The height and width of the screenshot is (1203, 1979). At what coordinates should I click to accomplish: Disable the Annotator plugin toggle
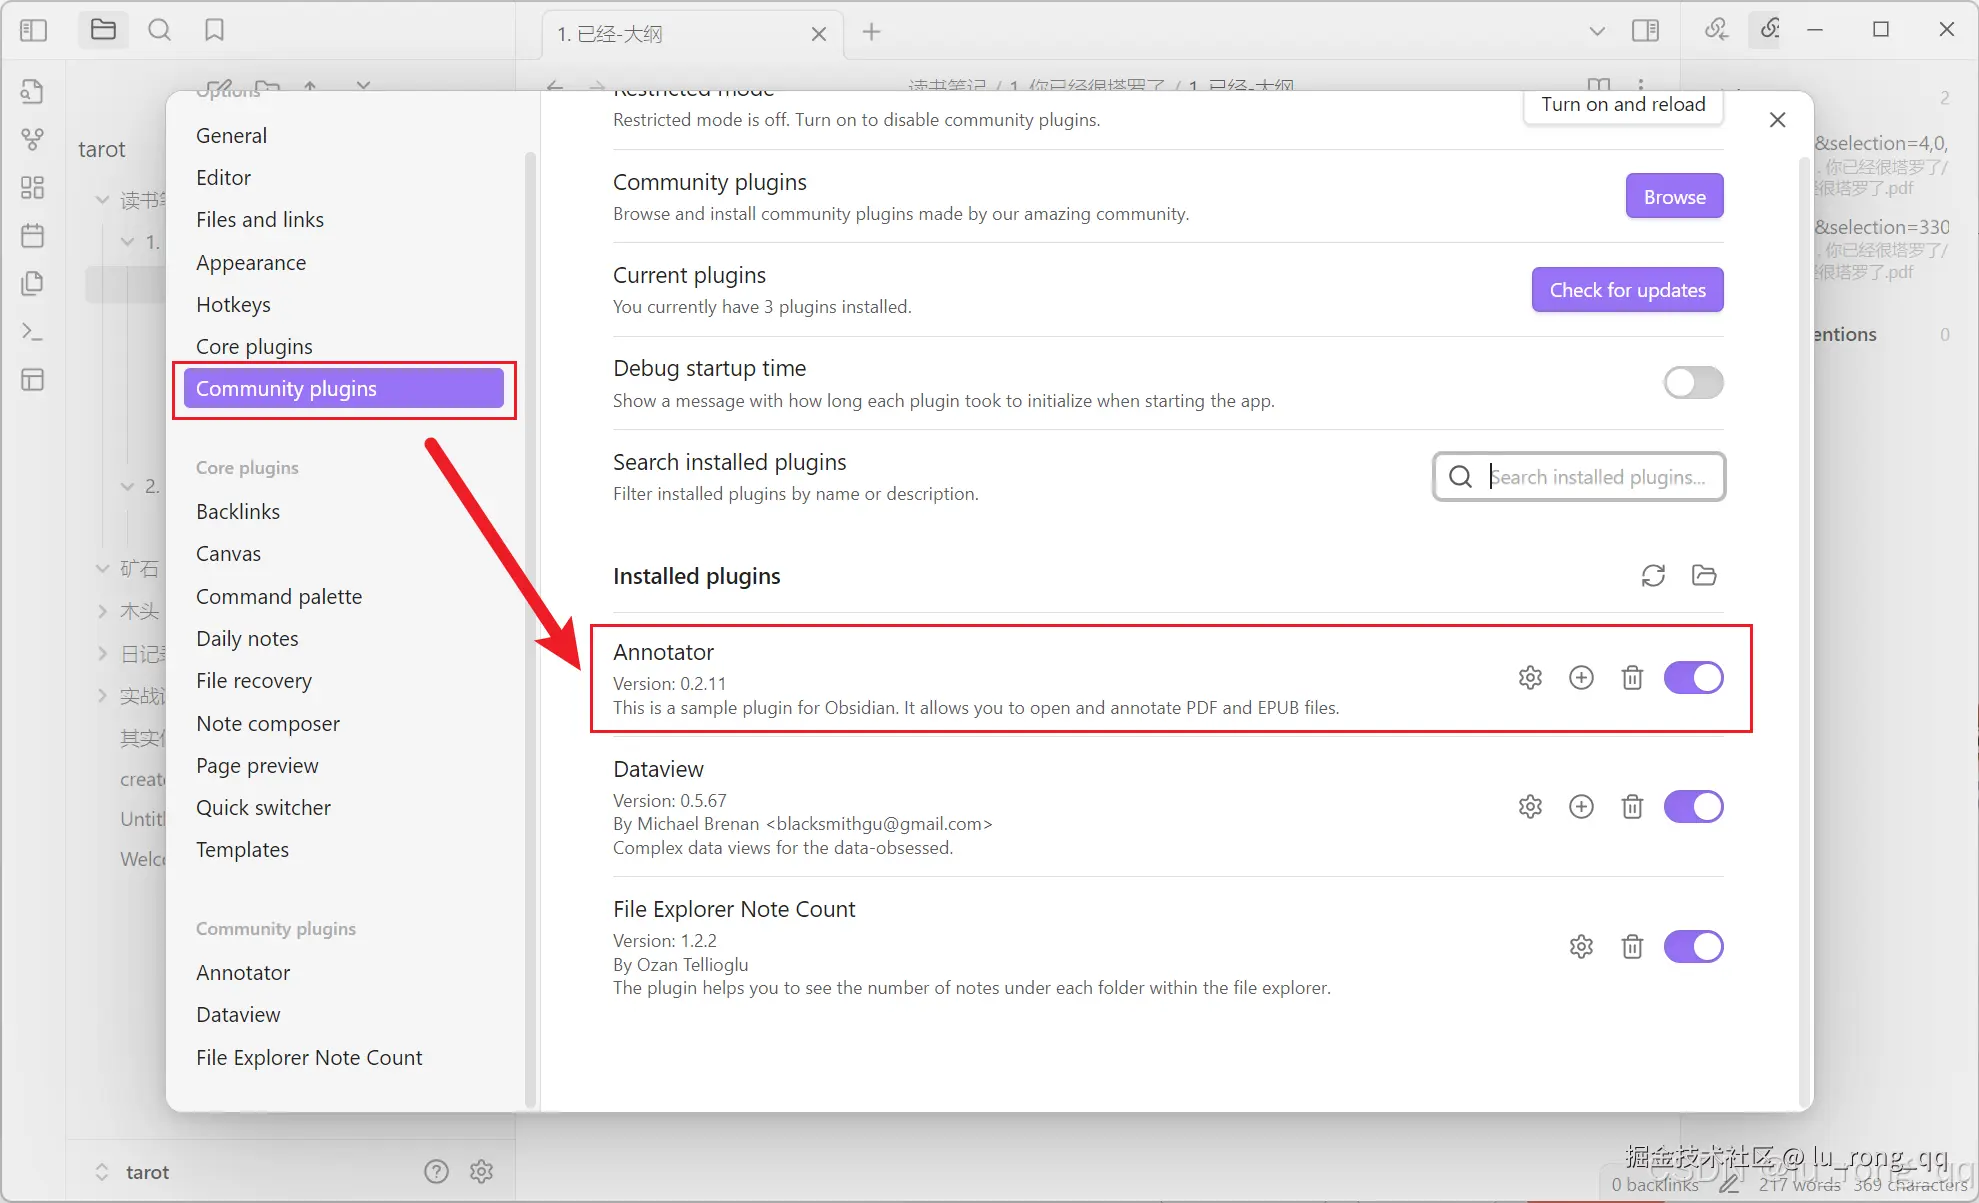coord(1693,677)
